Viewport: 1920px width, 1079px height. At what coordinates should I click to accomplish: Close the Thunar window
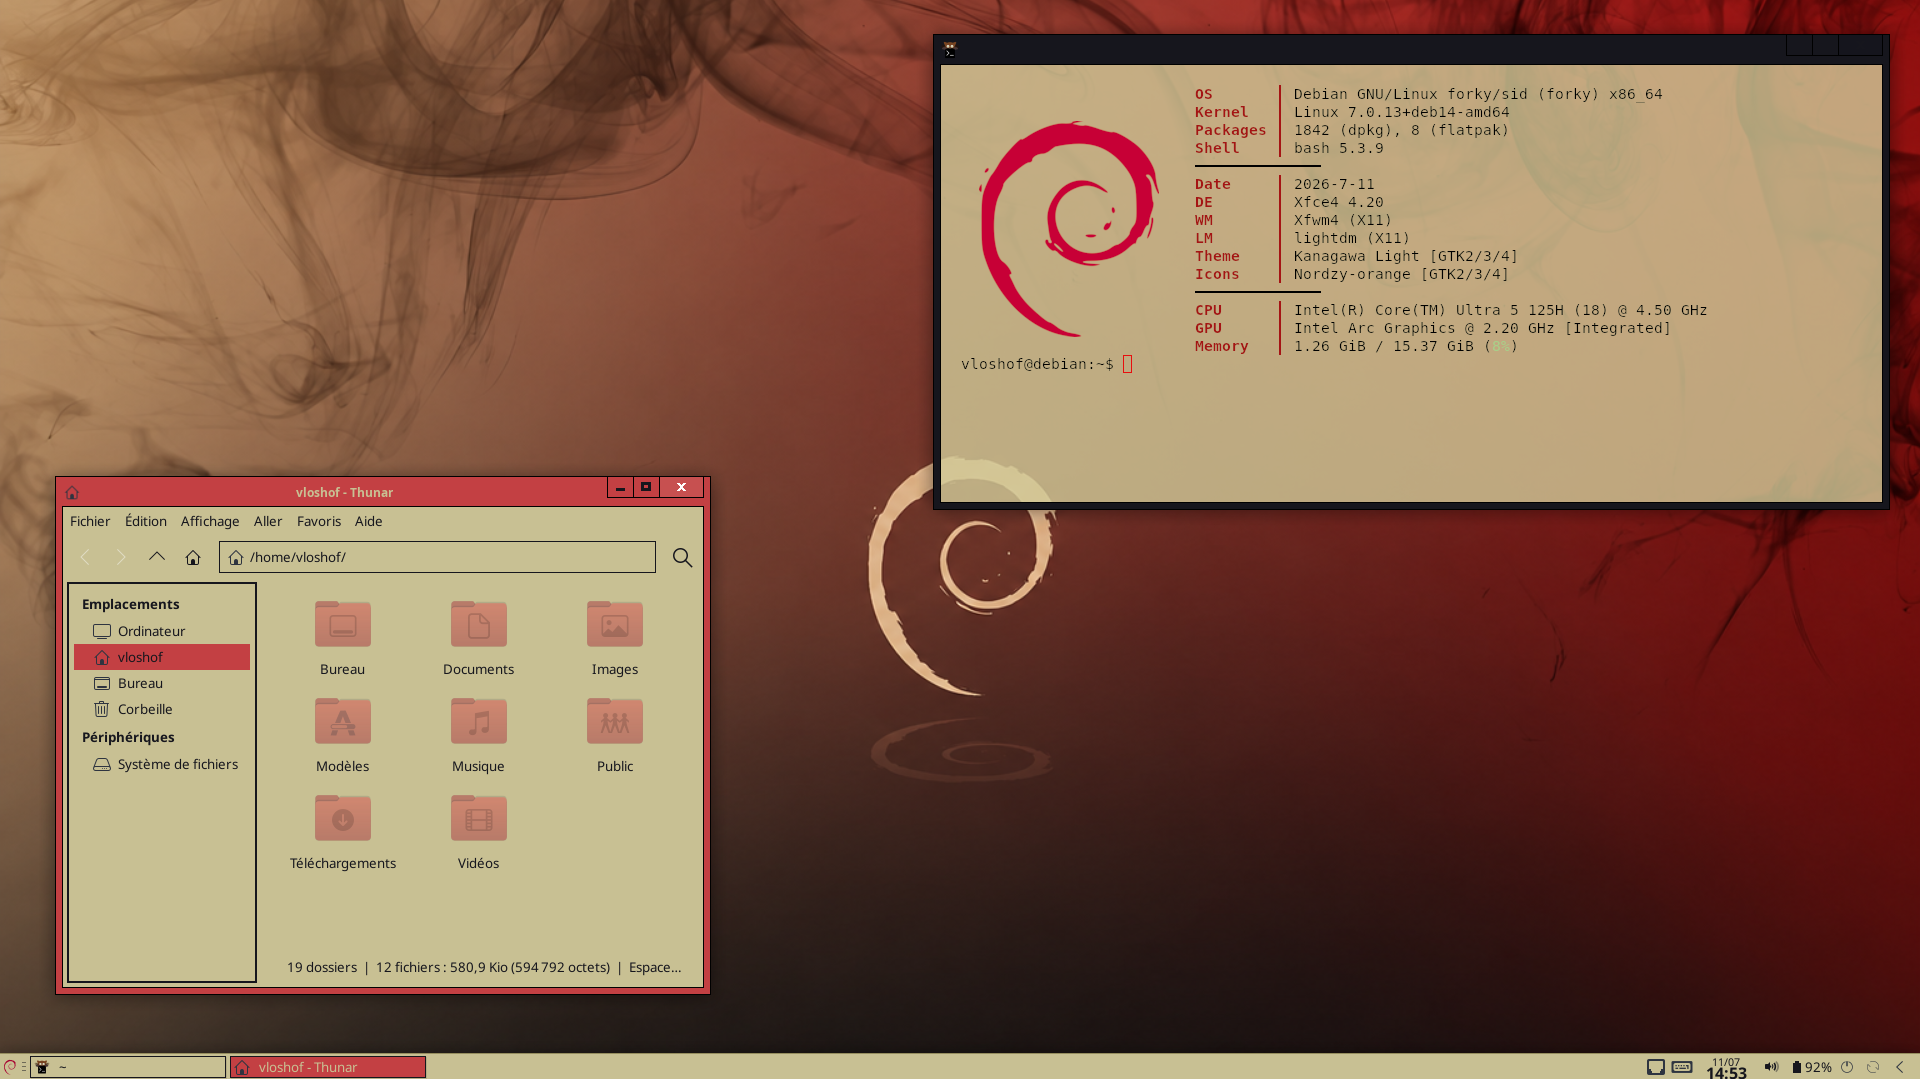point(681,487)
